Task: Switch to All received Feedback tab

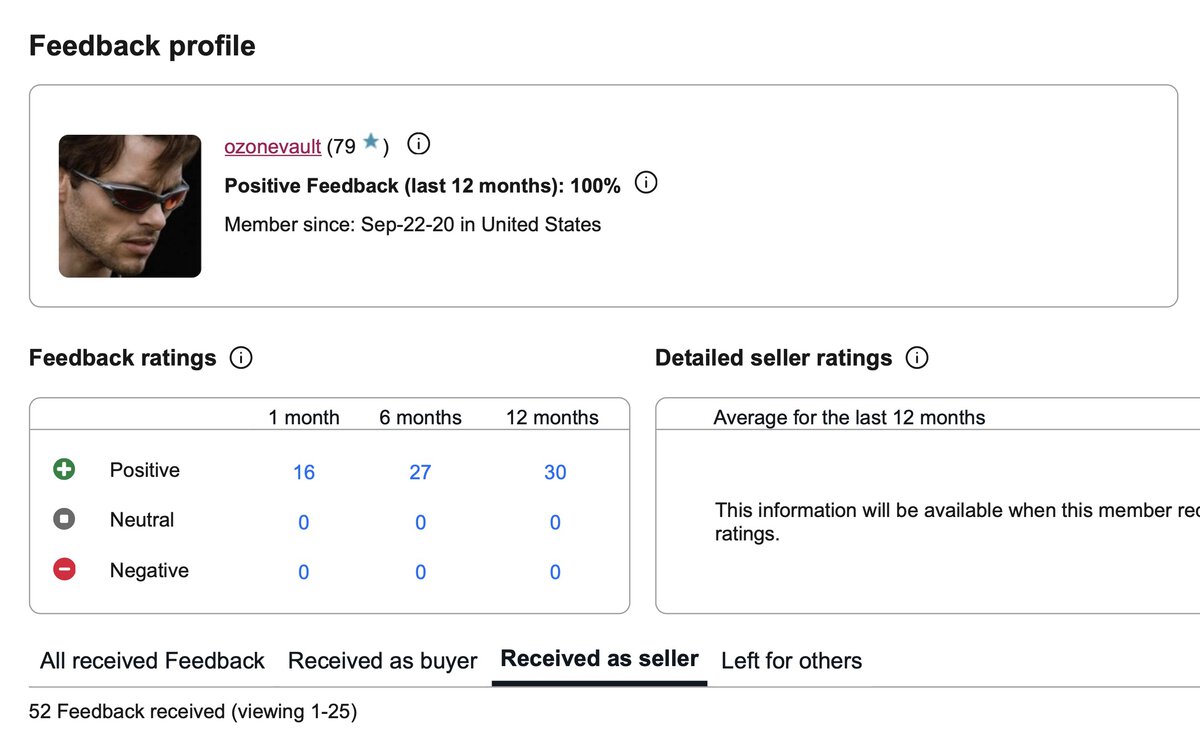Action: pyautogui.click(x=152, y=661)
